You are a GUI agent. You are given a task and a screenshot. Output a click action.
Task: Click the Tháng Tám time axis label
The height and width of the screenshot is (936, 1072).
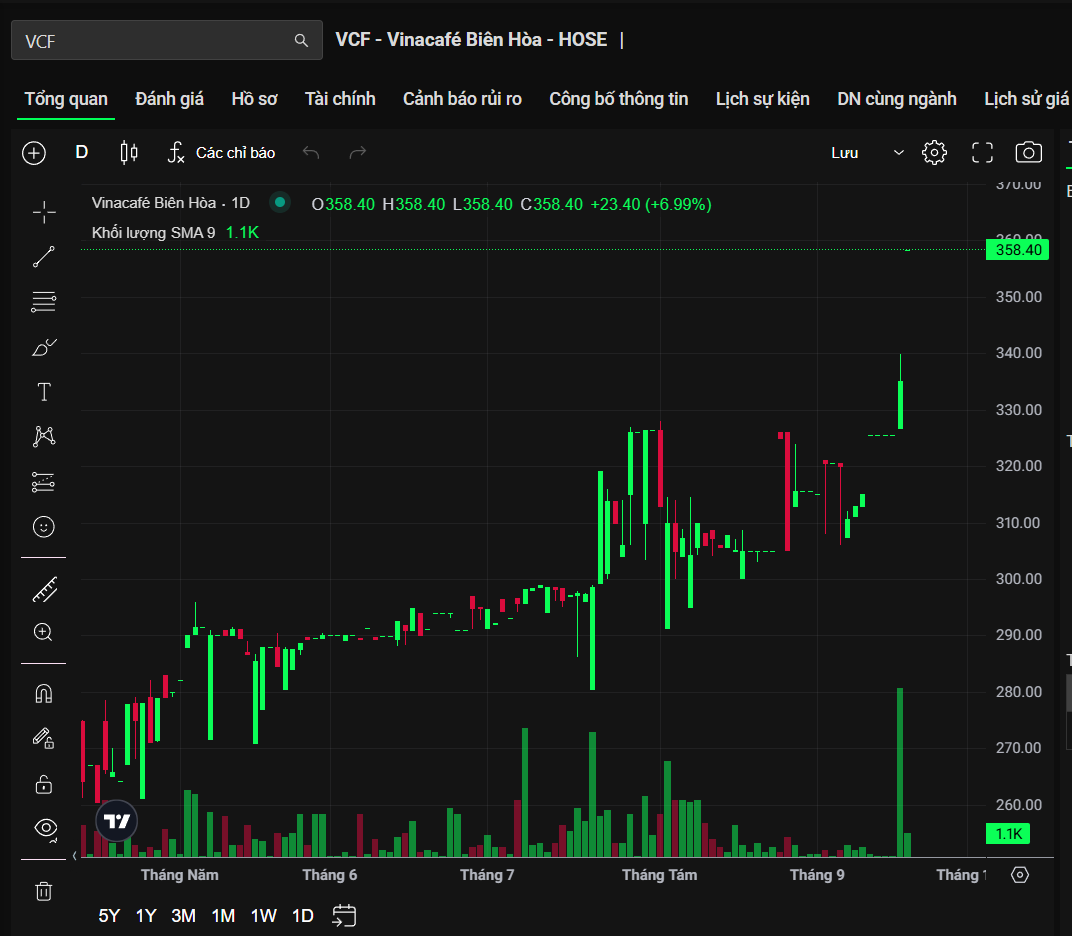[660, 875]
